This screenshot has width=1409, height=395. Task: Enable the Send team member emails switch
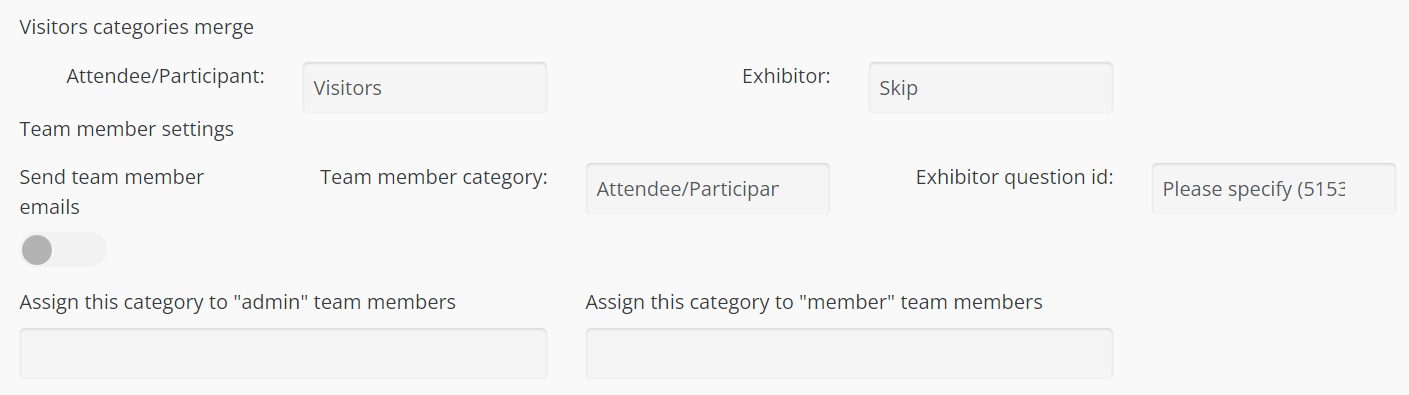pyautogui.click(x=63, y=250)
